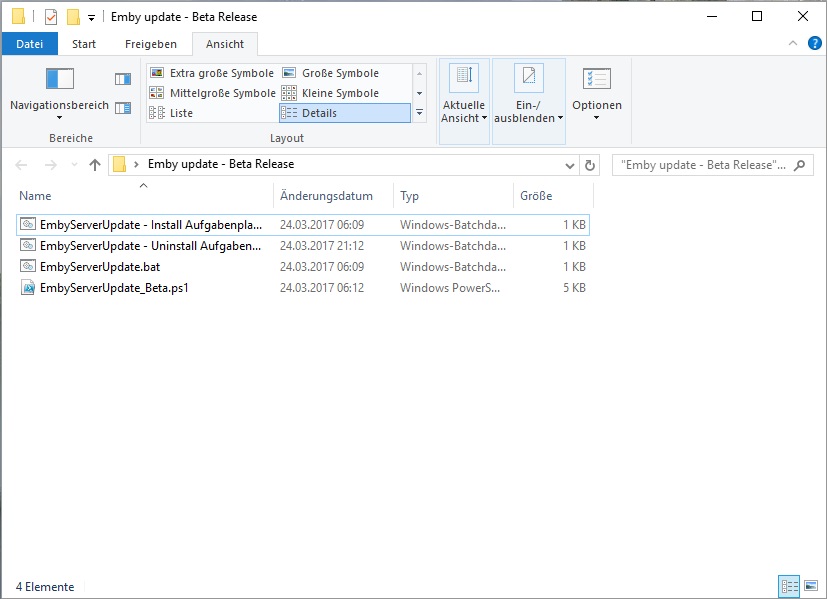Toggle the Vorschaufenster preview pane icon
The height and width of the screenshot is (599, 828).
coord(123,79)
